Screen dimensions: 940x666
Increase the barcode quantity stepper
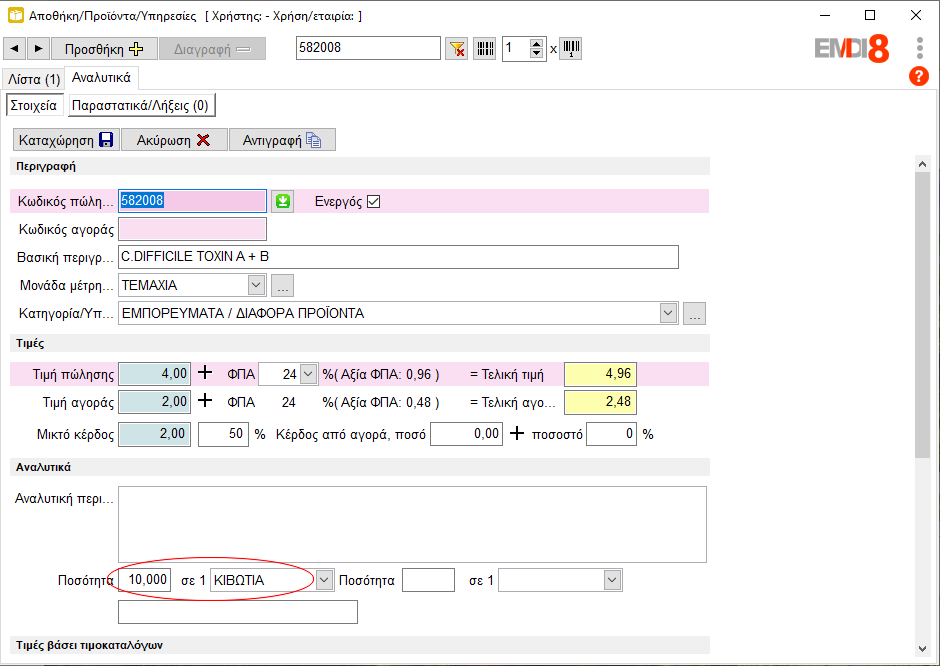coord(537,44)
